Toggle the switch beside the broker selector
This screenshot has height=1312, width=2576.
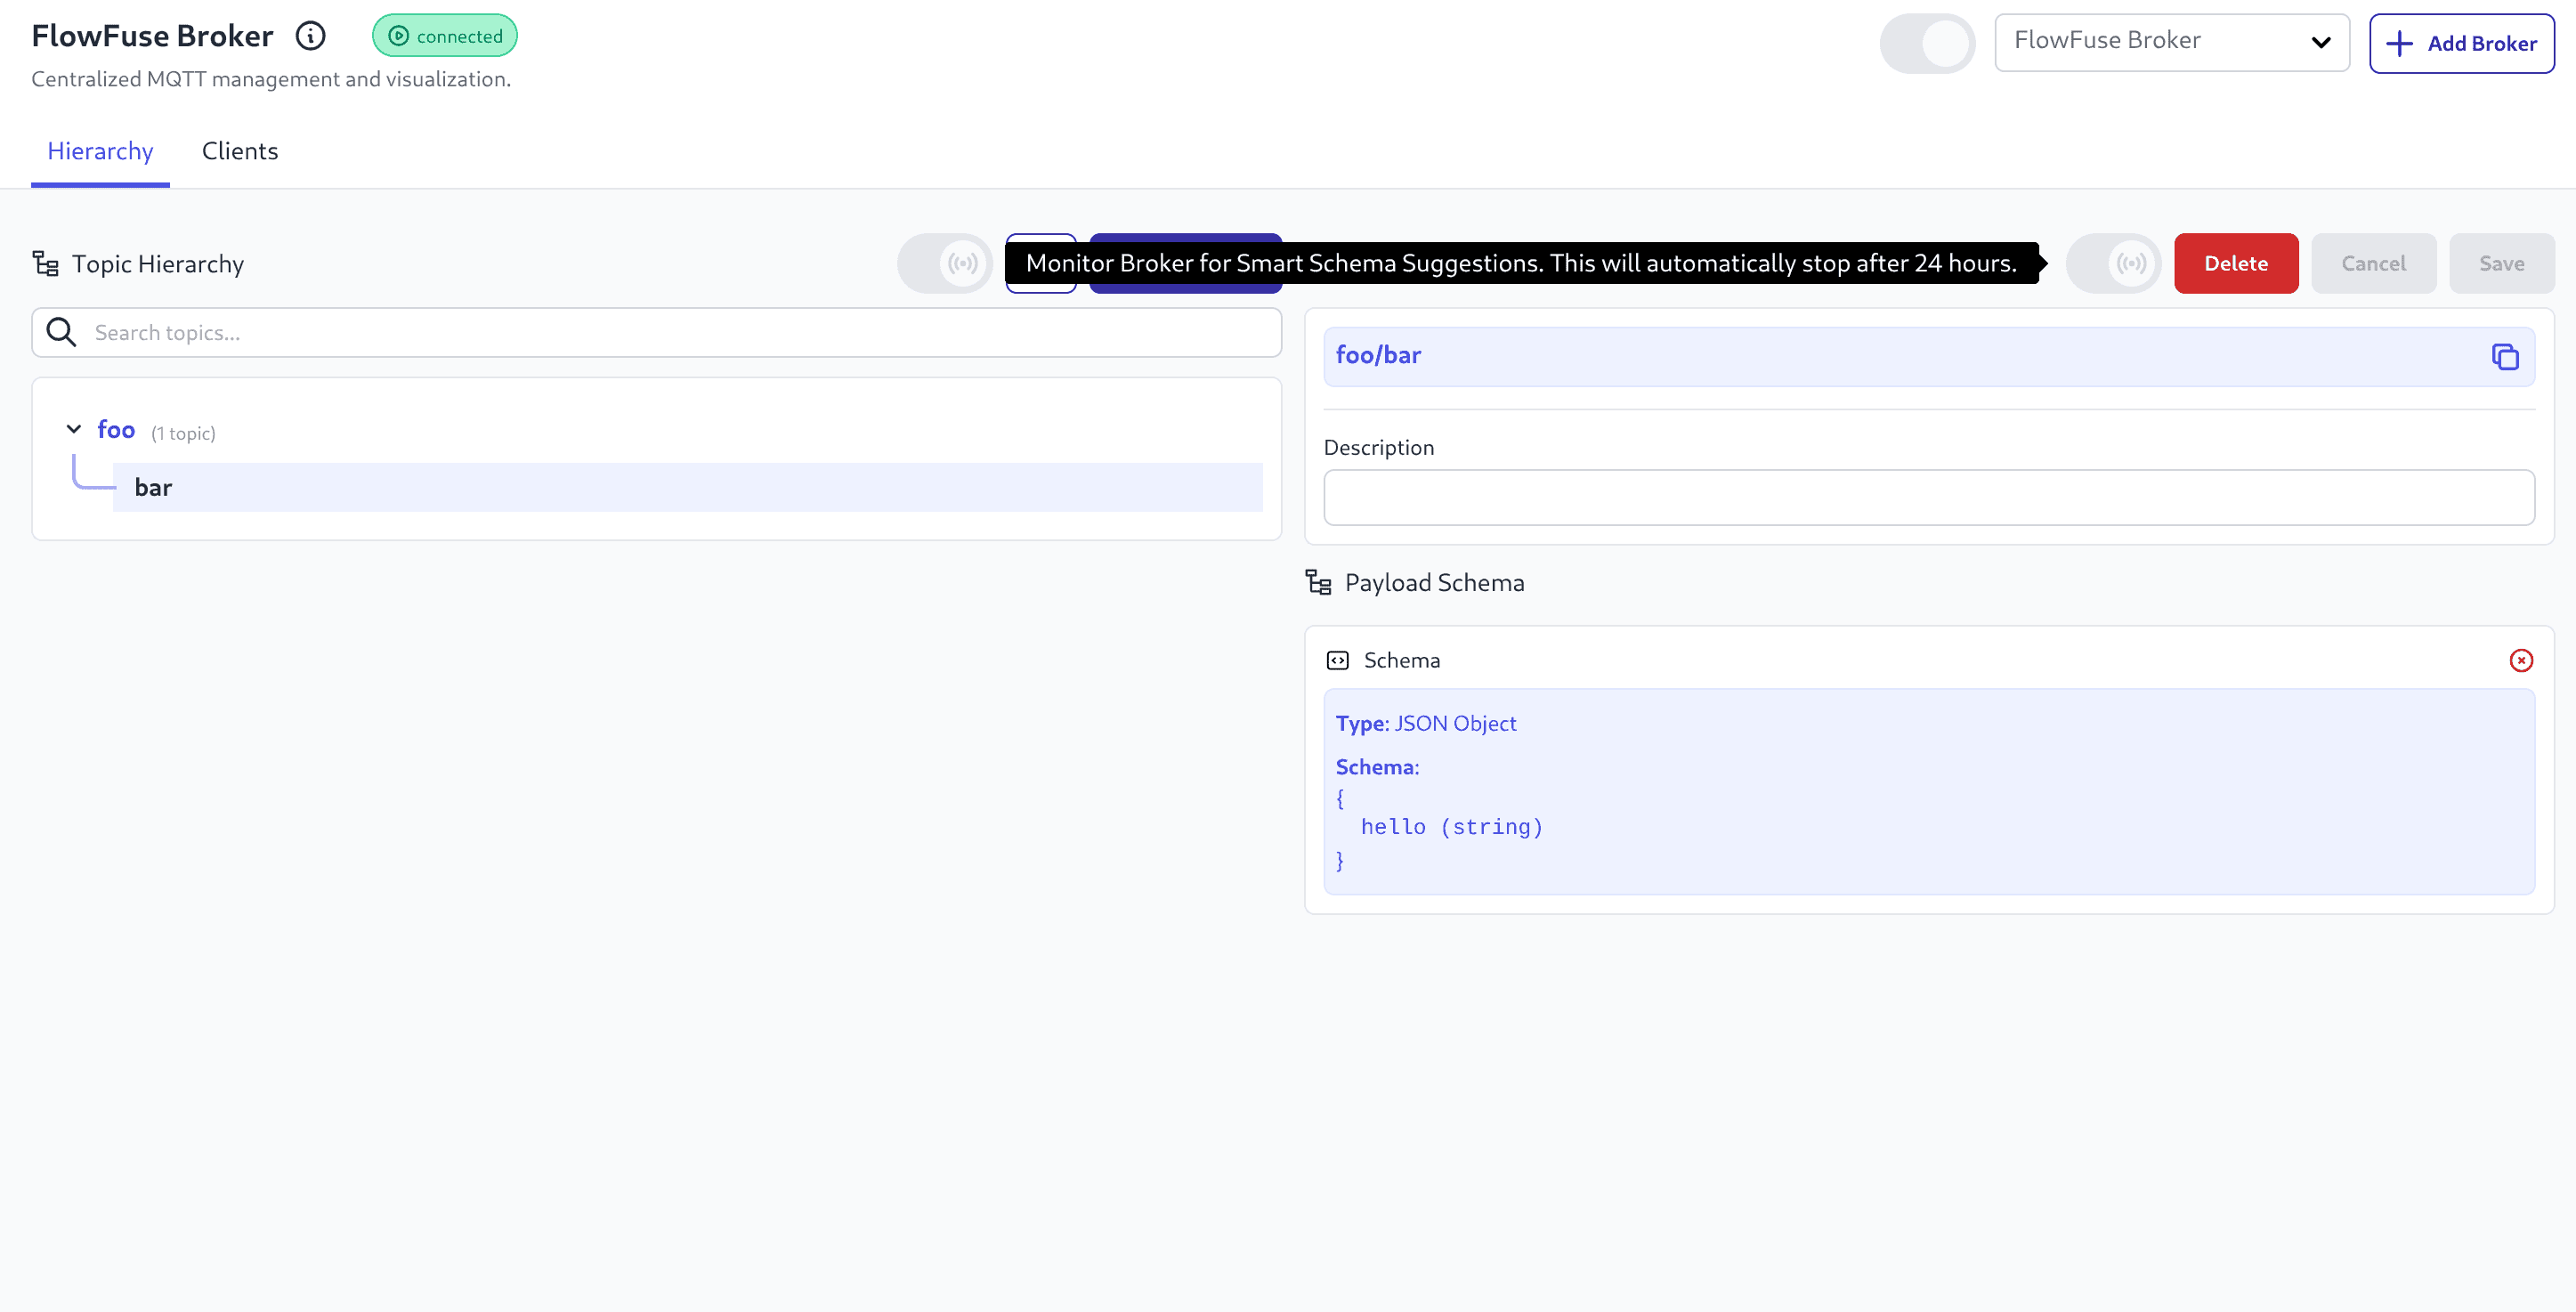[1926, 43]
